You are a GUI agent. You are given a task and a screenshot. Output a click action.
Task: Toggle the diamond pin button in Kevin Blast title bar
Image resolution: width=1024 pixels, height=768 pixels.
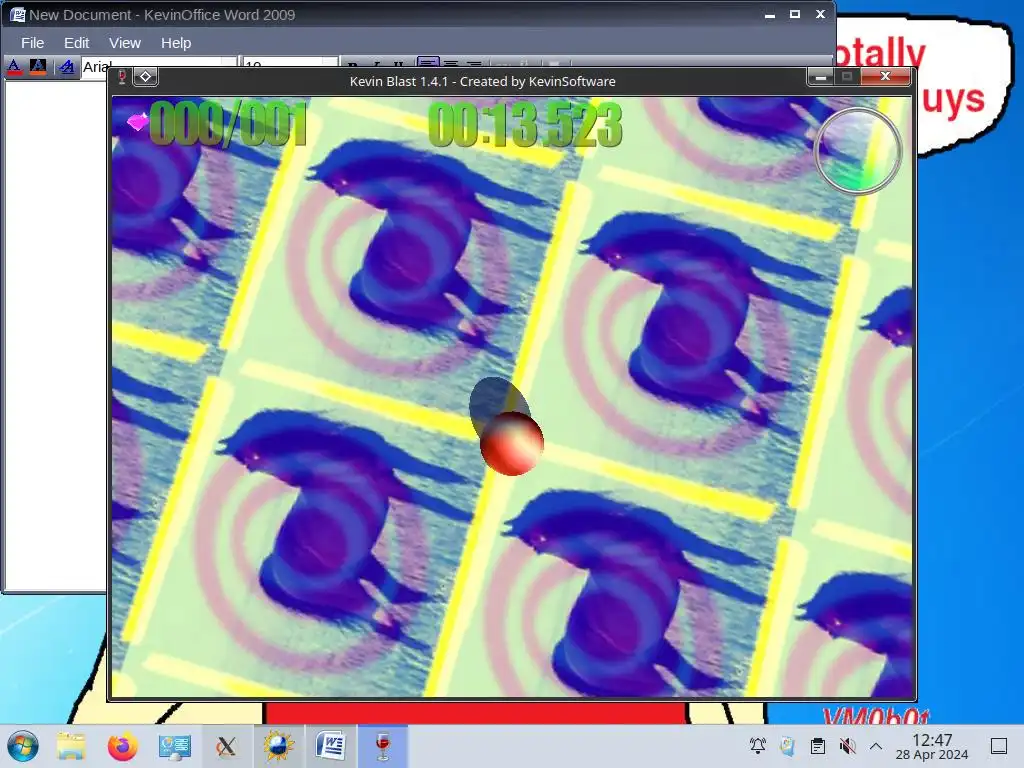(146, 77)
